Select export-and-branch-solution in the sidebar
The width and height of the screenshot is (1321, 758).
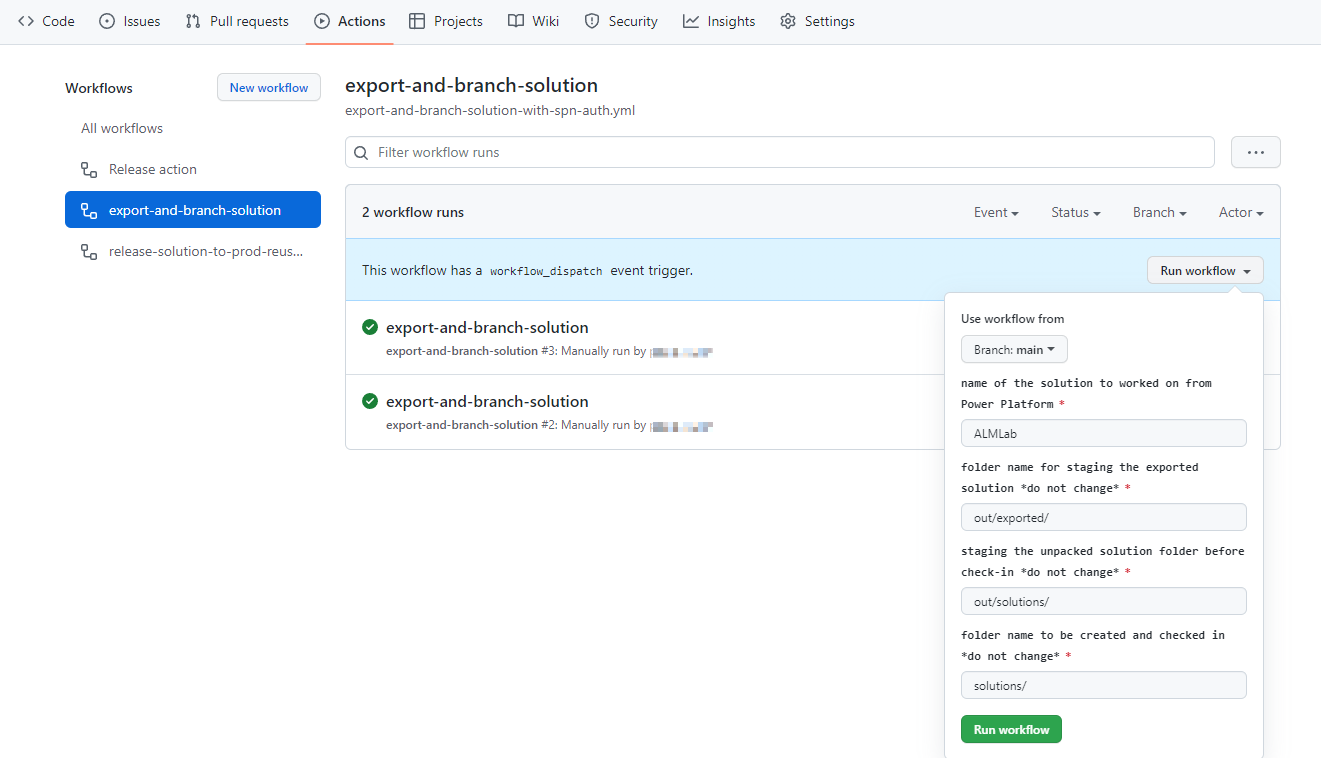[193, 210]
